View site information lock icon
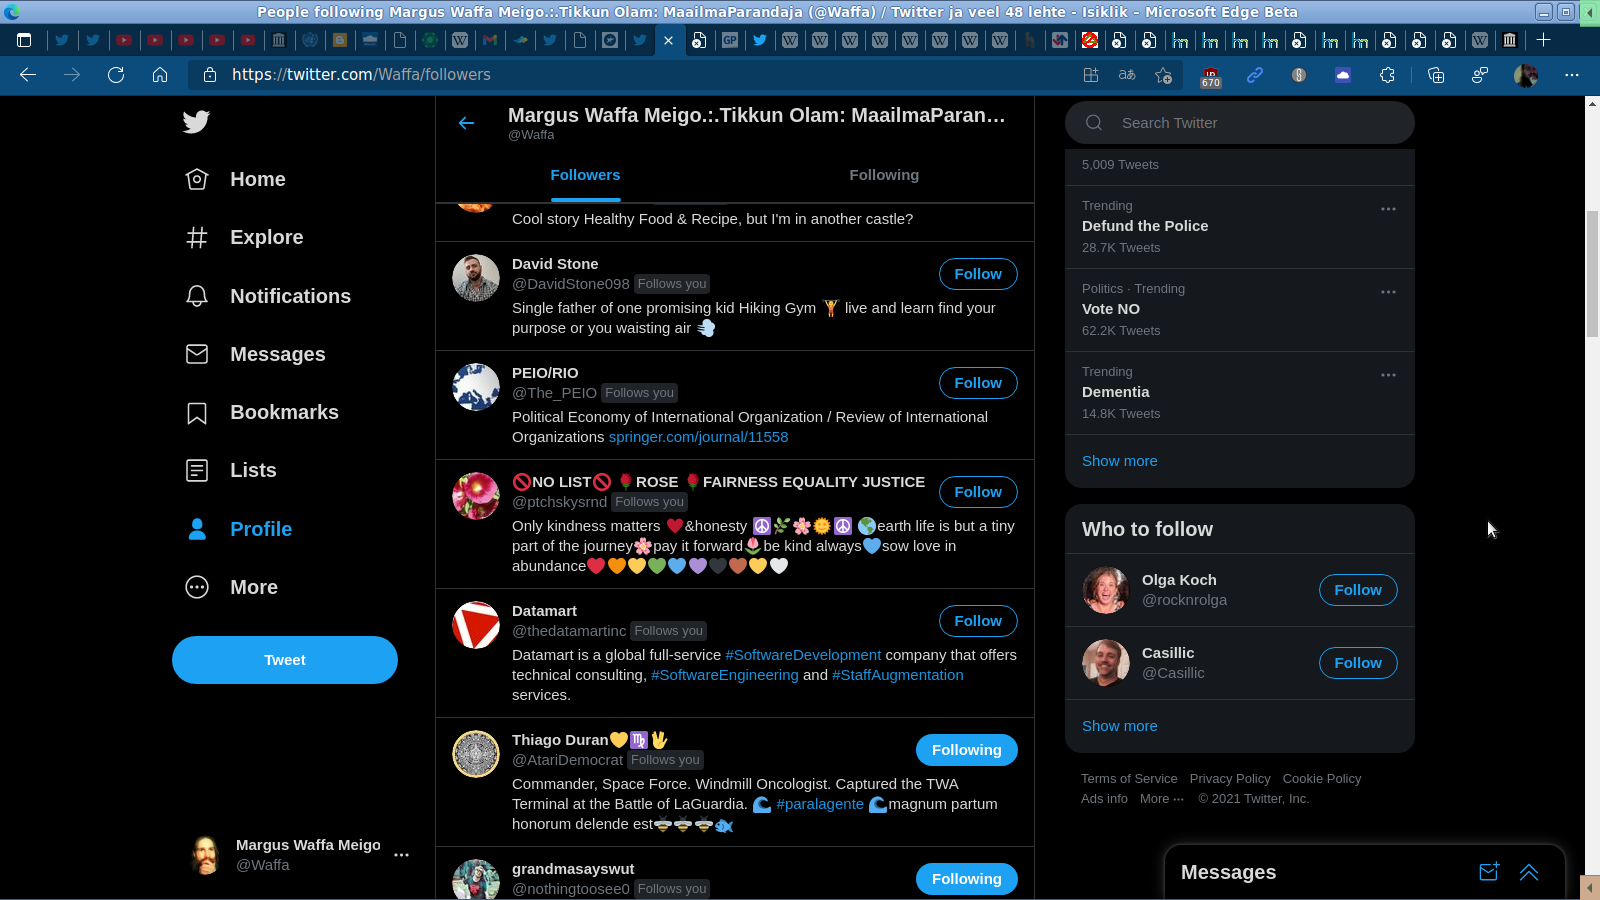The width and height of the screenshot is (1600, 900). (x=210, y=75)
